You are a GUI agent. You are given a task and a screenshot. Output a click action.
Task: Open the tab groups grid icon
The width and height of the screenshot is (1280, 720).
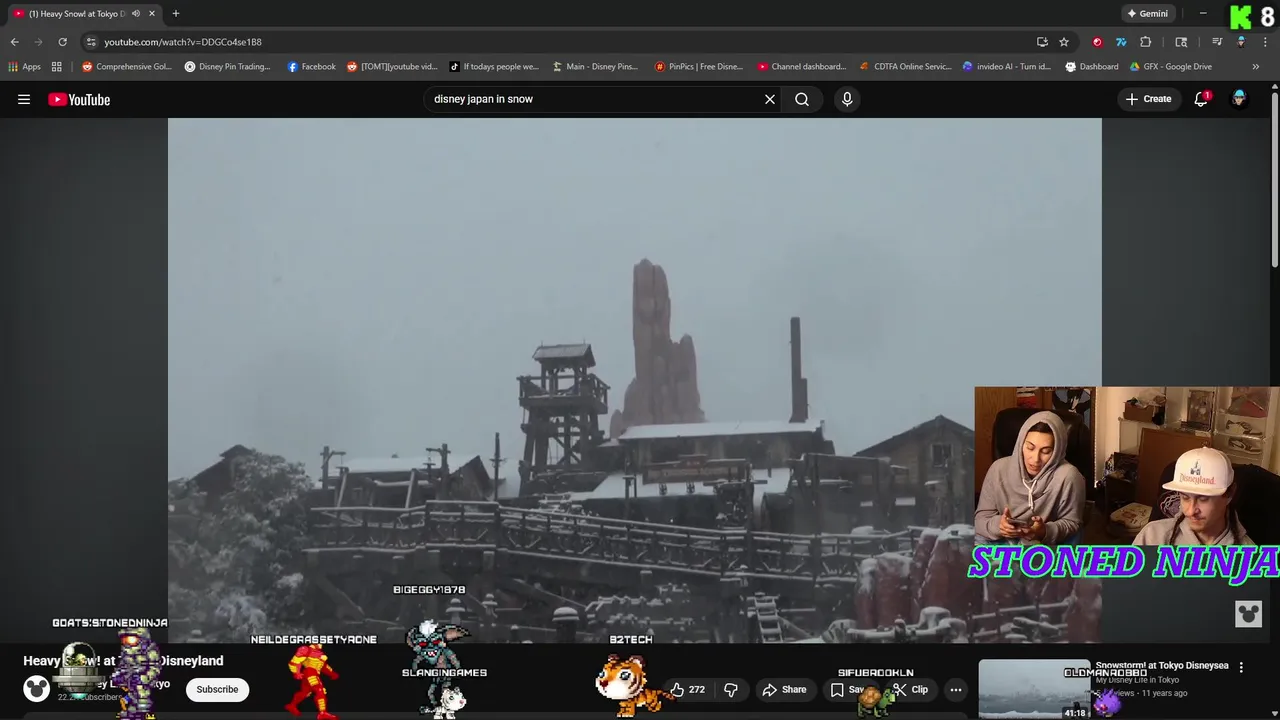coord(56,67)
